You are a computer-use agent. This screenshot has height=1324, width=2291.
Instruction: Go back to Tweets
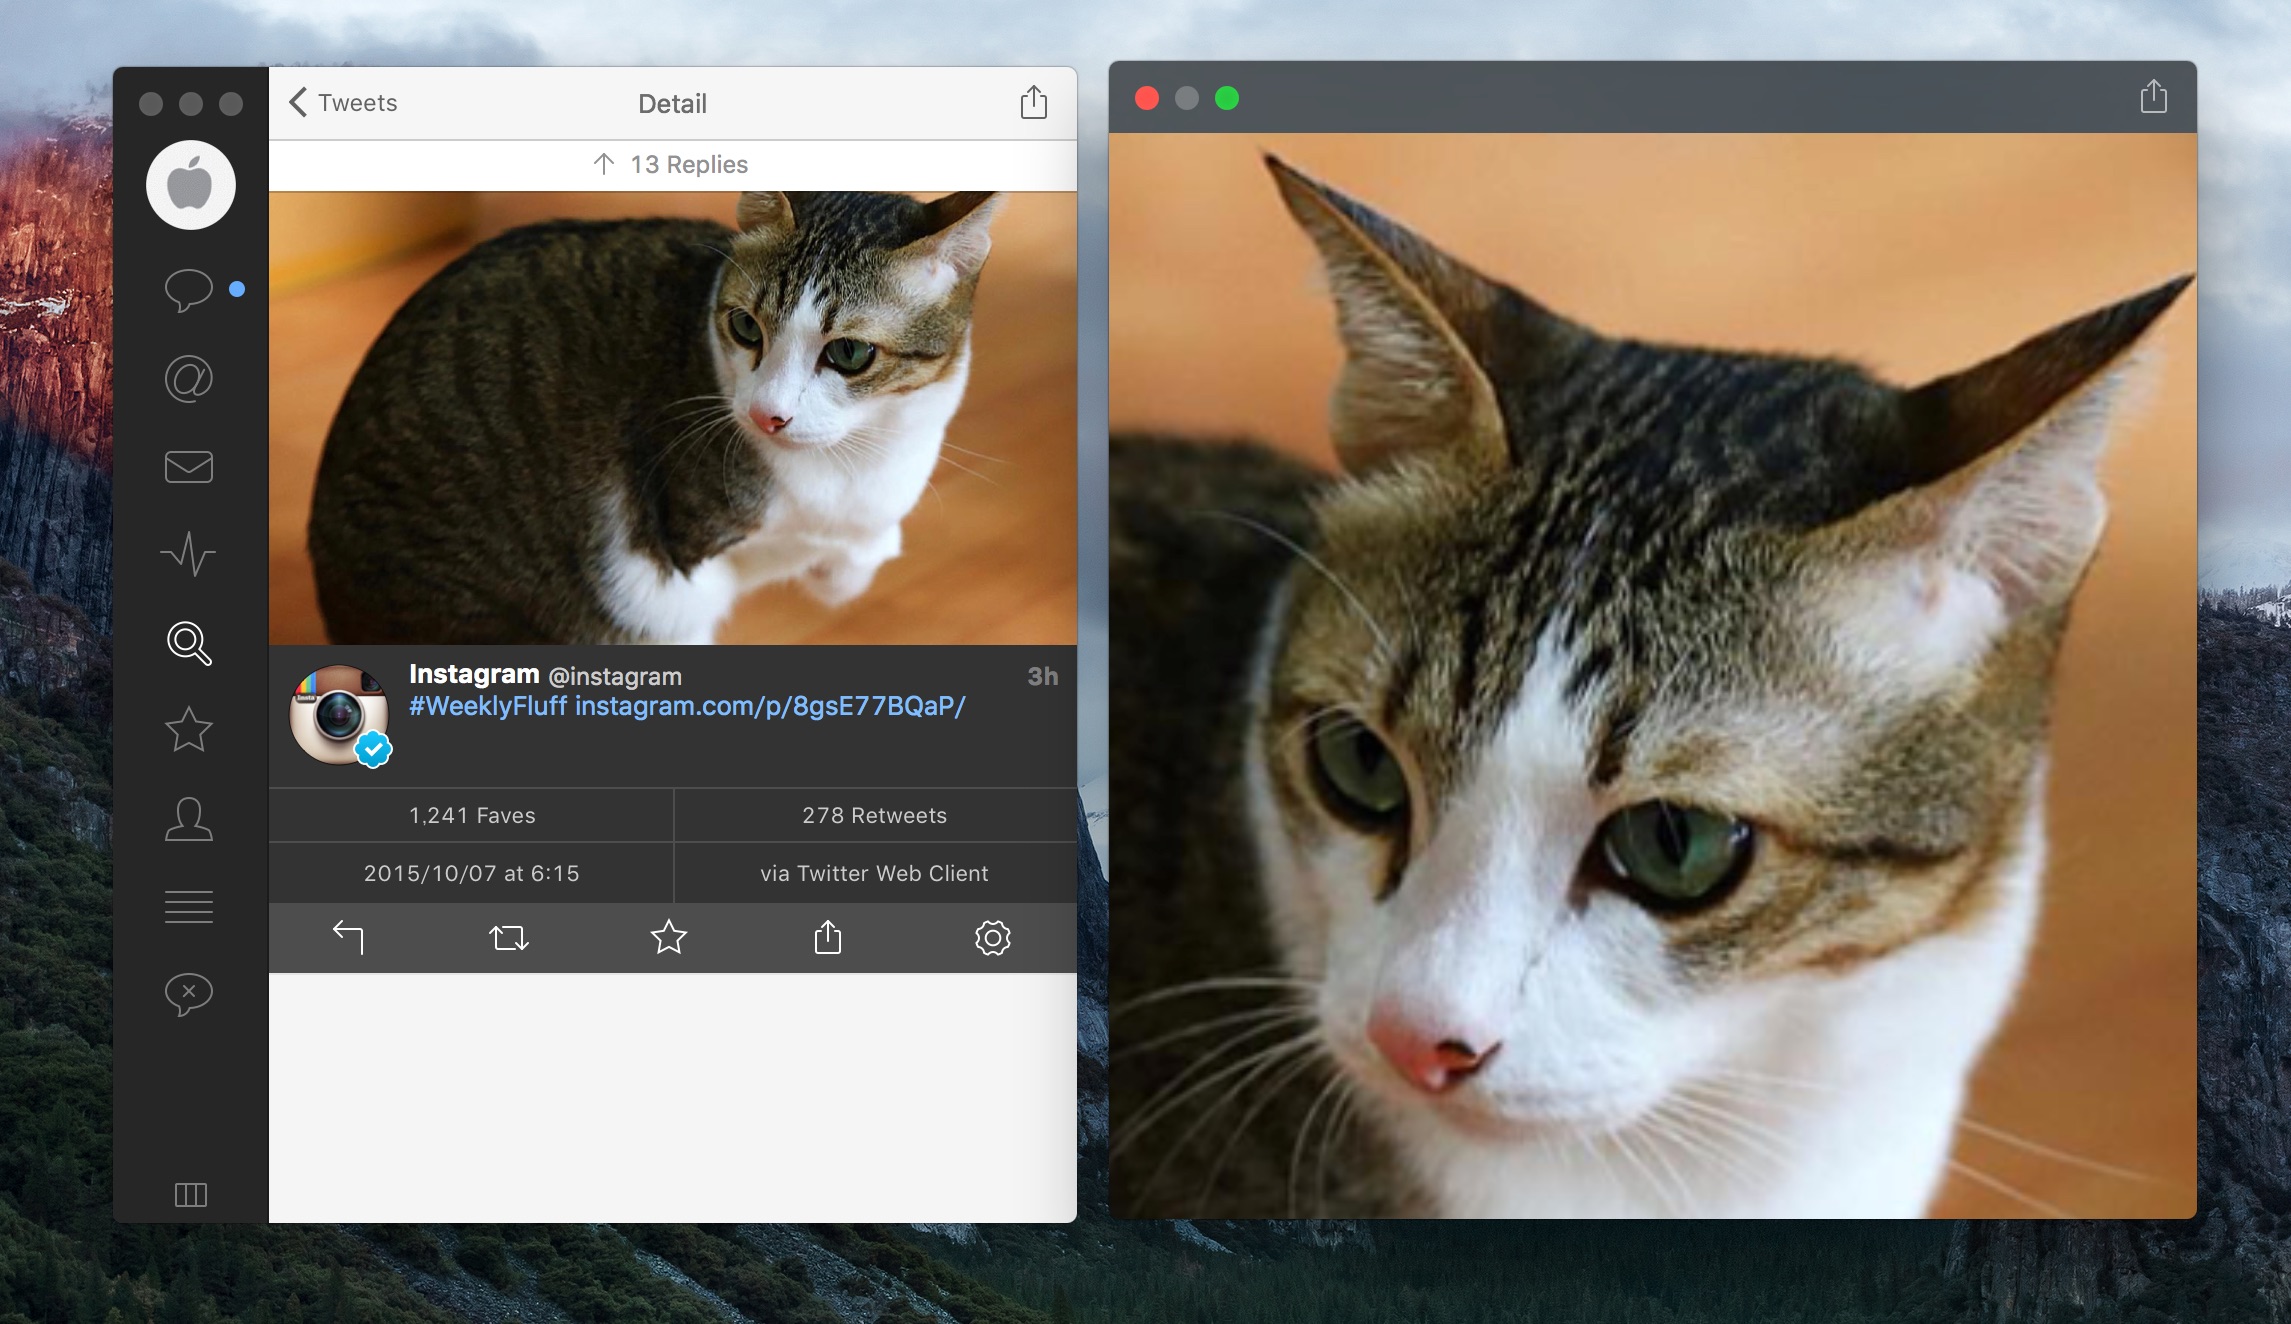343,103
